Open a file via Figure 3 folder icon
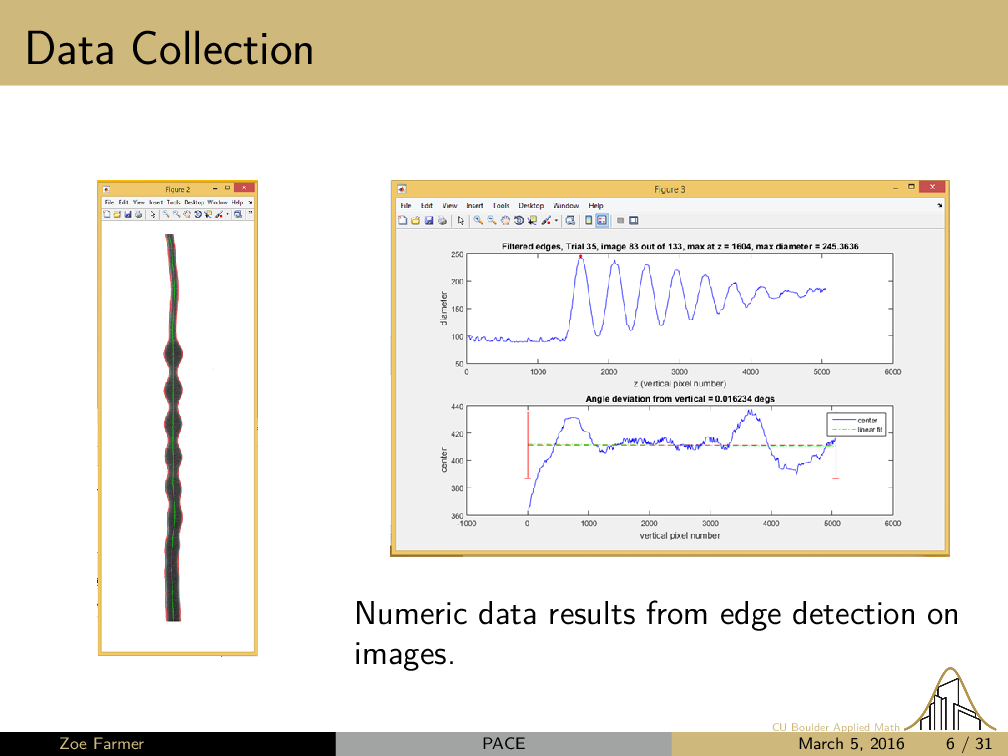1008x756 pixels. (x=415, y=220)
